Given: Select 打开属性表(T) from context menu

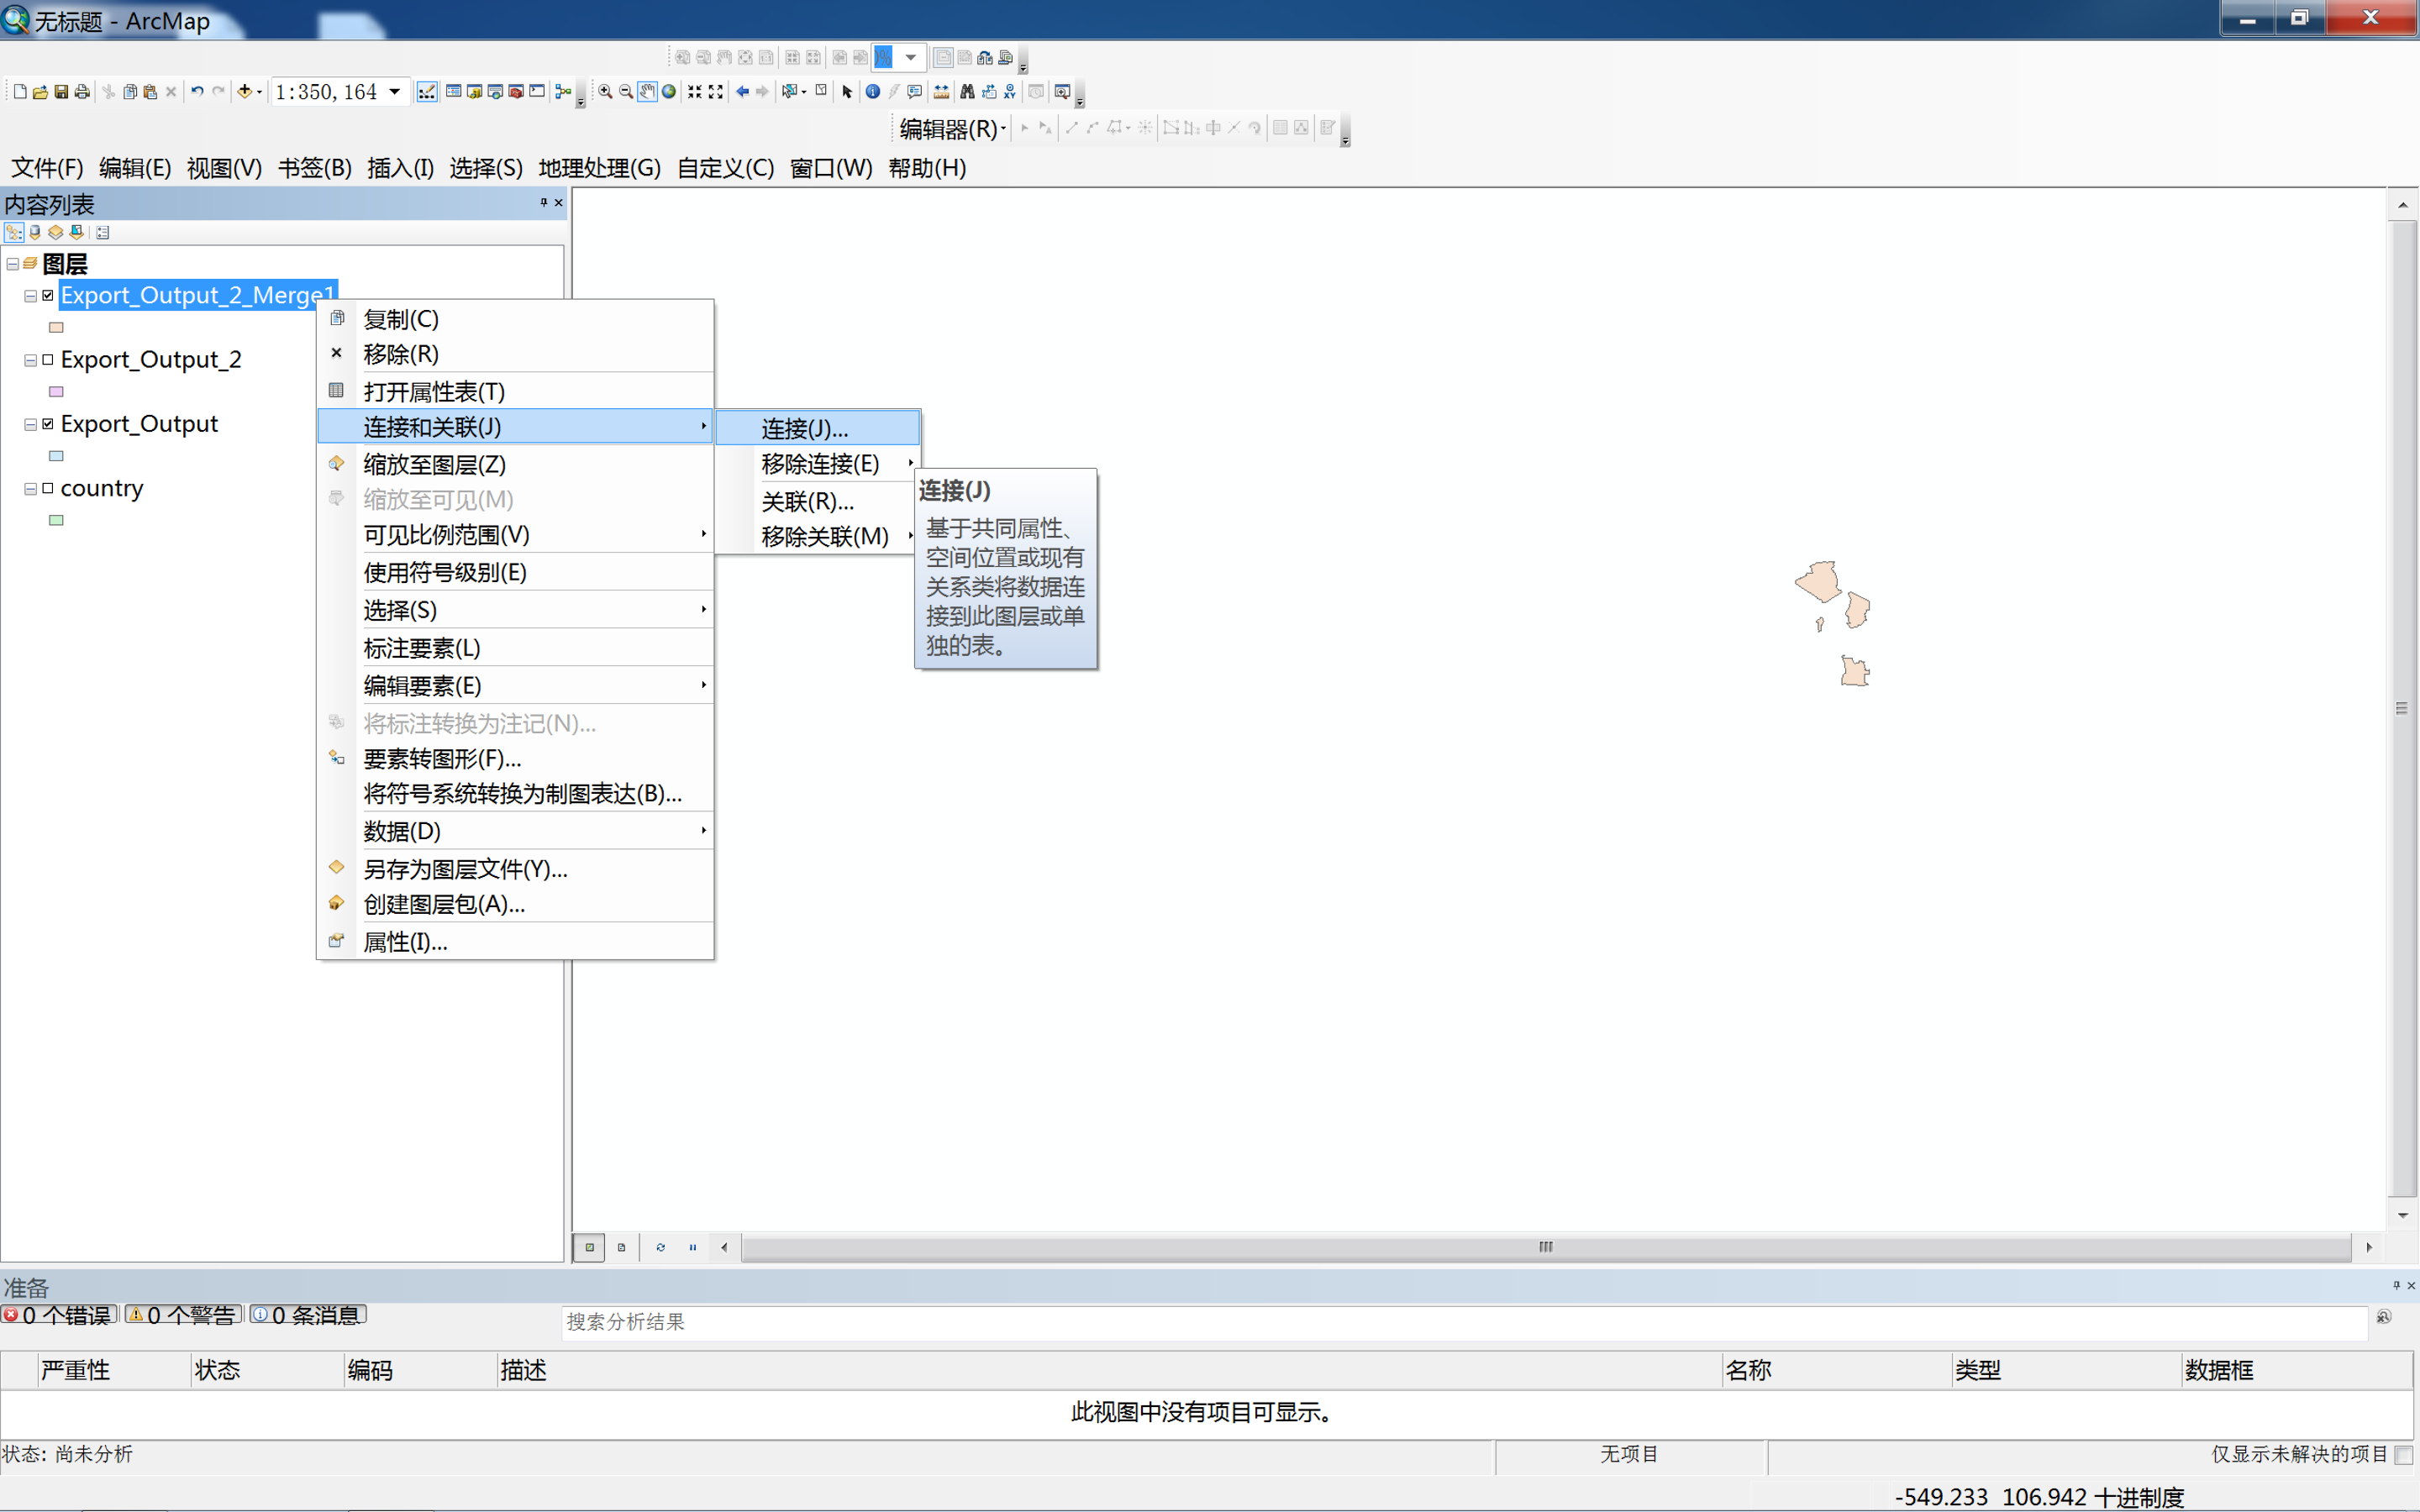Looking at the screenshot, I should click(434, 391).
